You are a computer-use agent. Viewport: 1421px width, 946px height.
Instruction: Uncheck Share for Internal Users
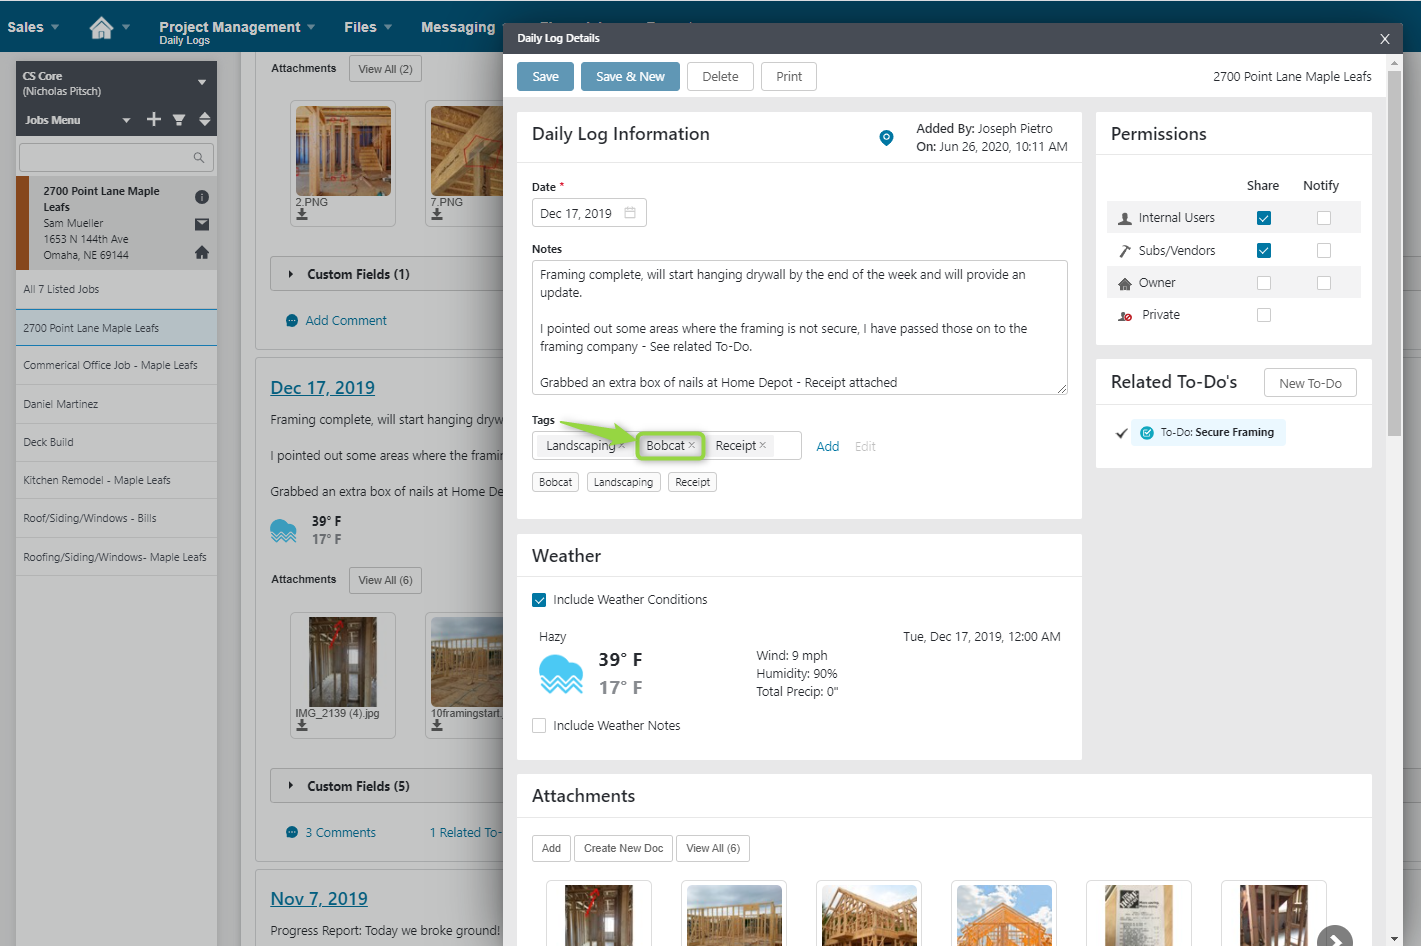[x=1264, y=218]
